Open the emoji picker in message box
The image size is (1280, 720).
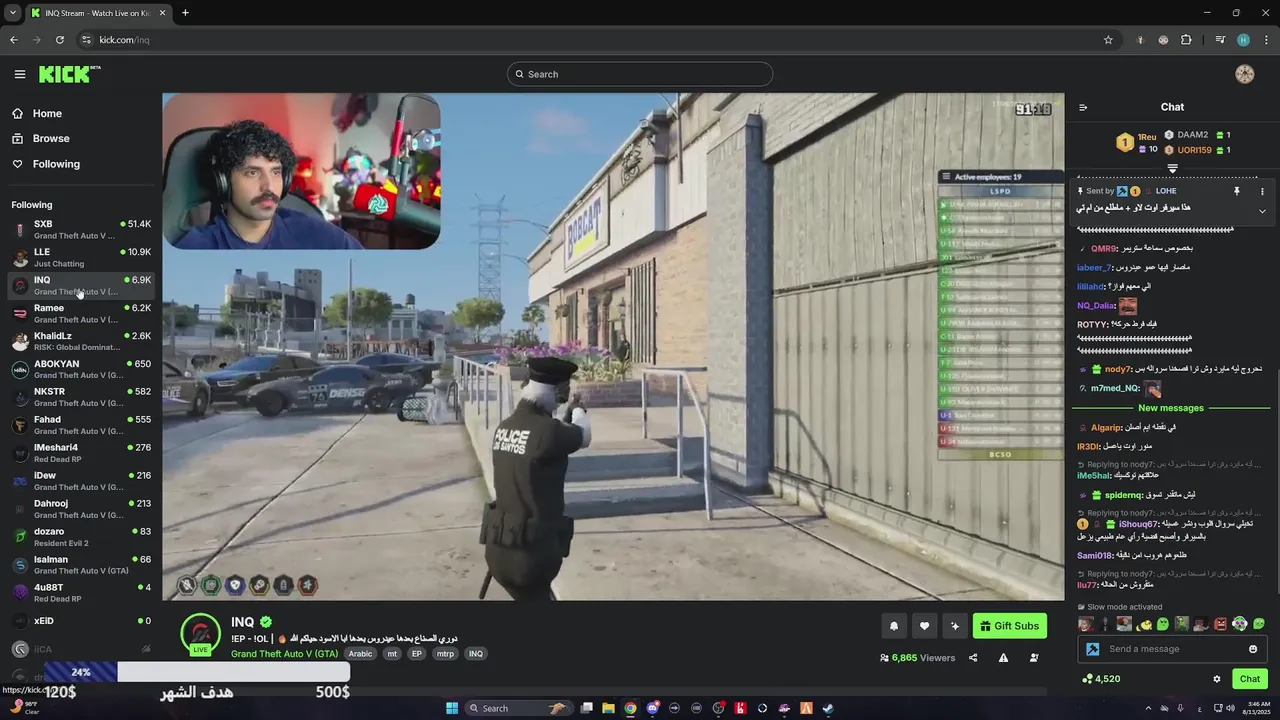pyautogui.click(x=1253, y=649)
